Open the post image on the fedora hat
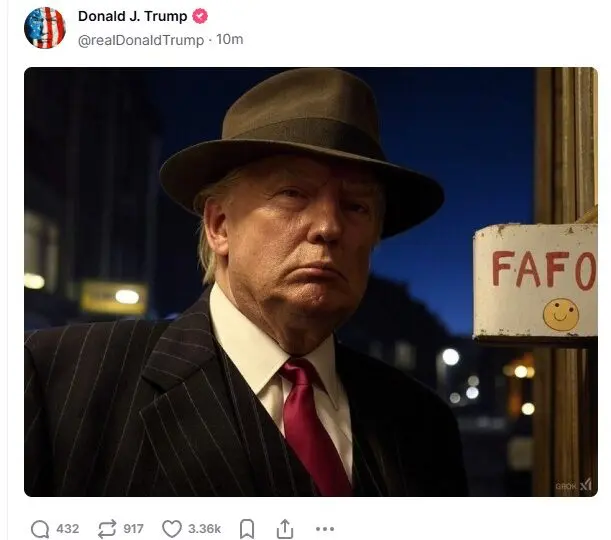Image resolution: width=611 pixels, height=540 pixels. (x=302, y=152)
